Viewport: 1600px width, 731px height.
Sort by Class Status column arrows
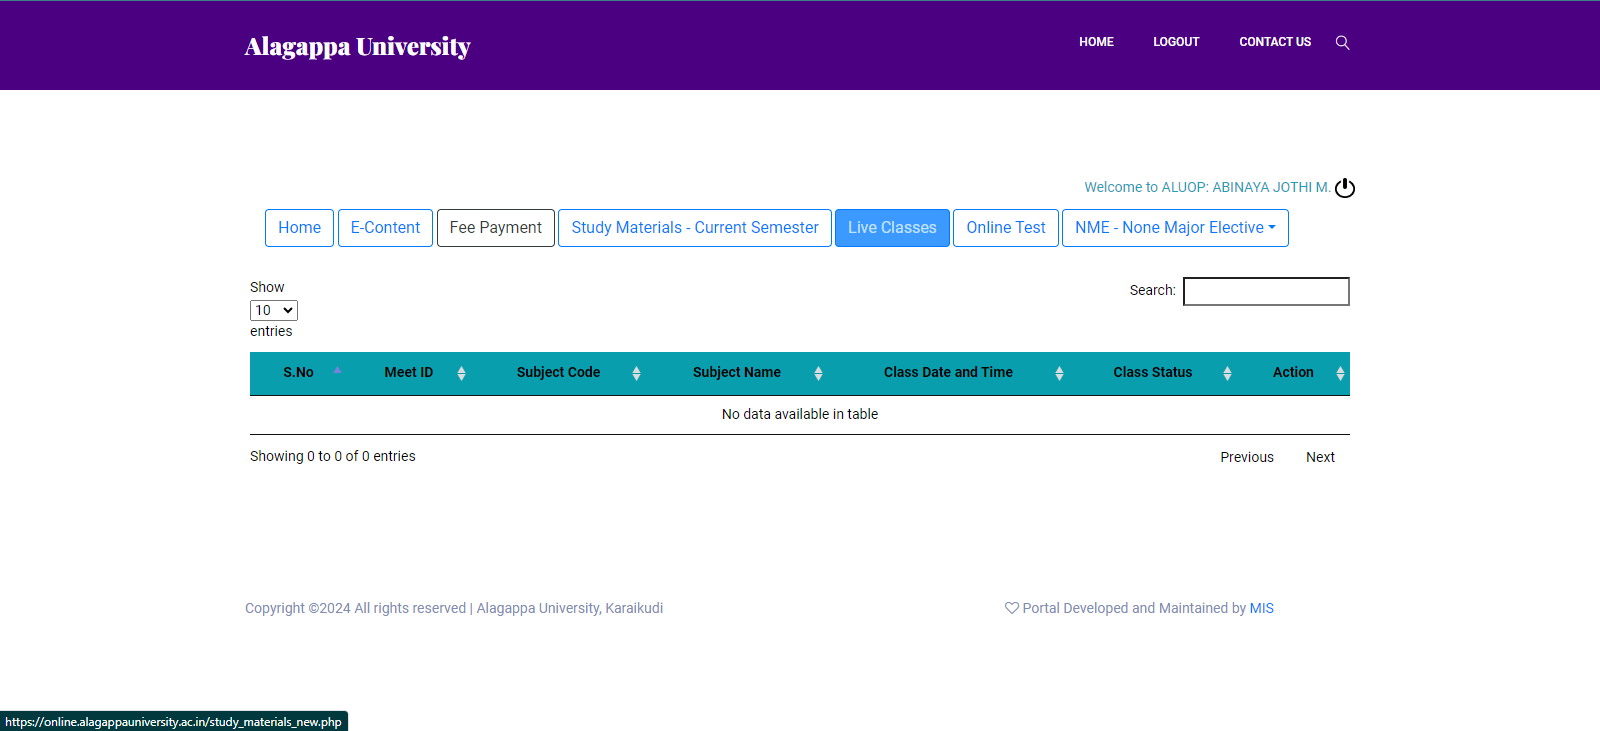pos(1227,373)
